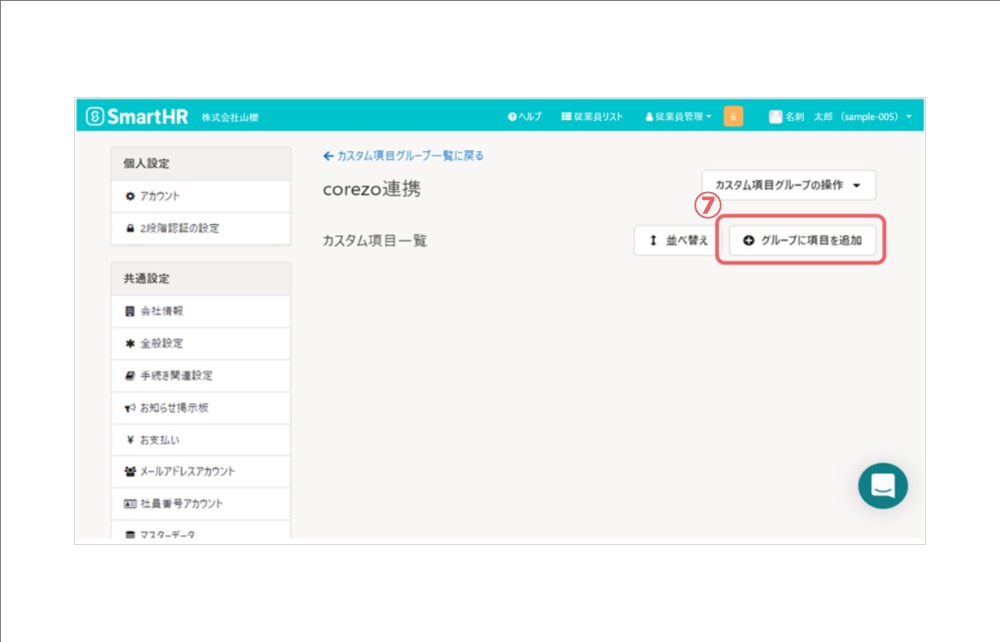Open 会社情報 in sidebar
The image size is (1000, 642).
point(201,311)
